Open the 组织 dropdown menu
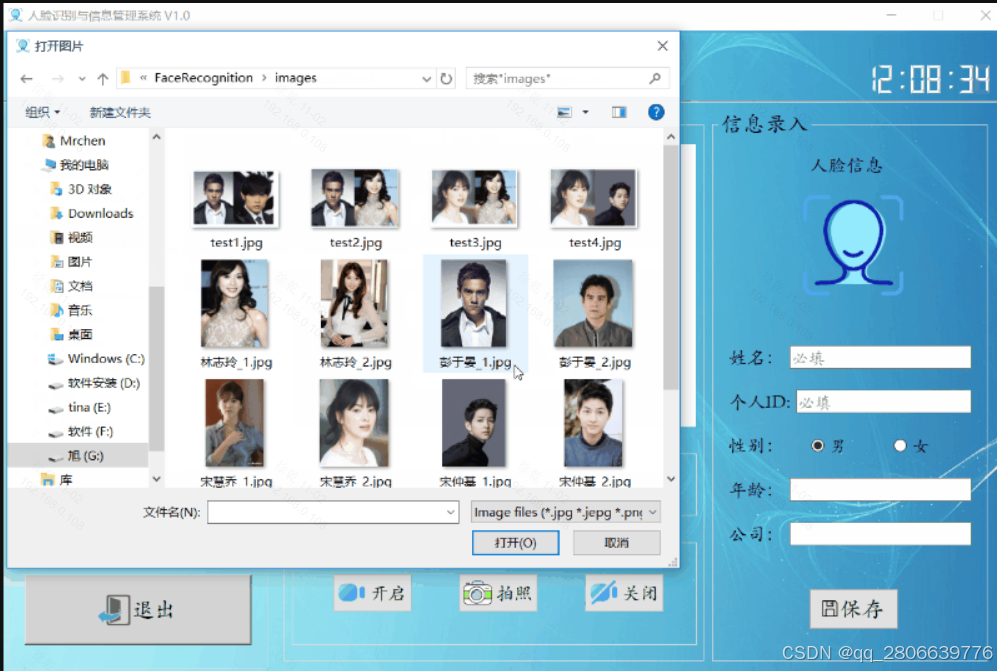This screenshot has width=997, height=671. click(43, 113)
